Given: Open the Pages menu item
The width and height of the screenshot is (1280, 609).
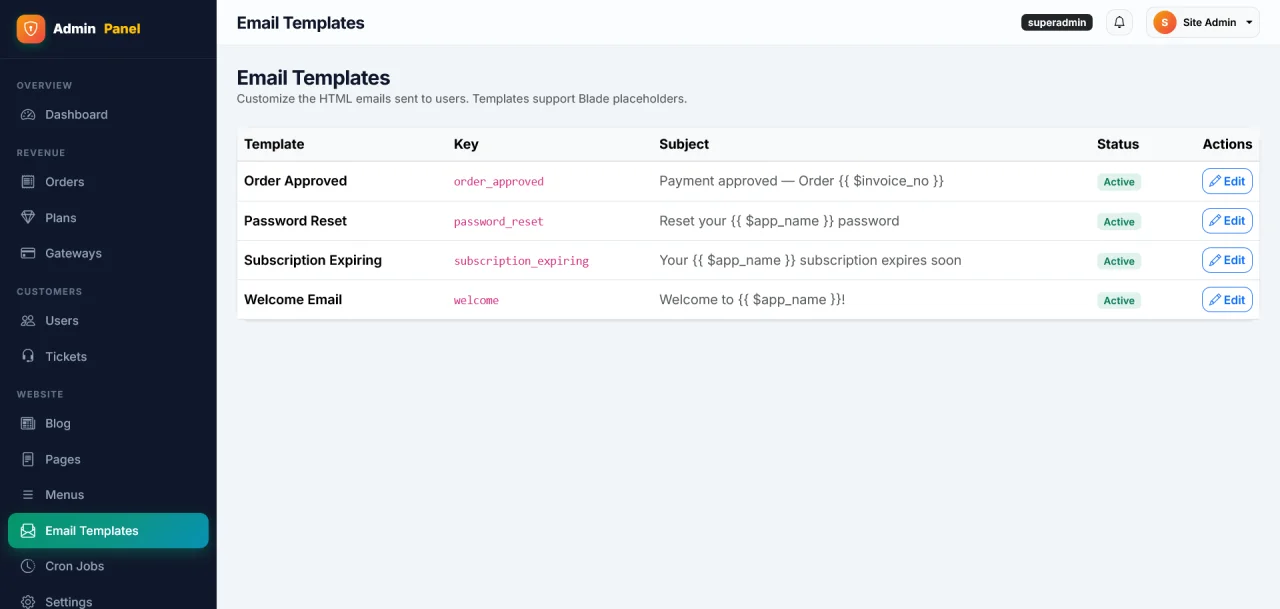Looking at the screenshot, I should 108,460.
